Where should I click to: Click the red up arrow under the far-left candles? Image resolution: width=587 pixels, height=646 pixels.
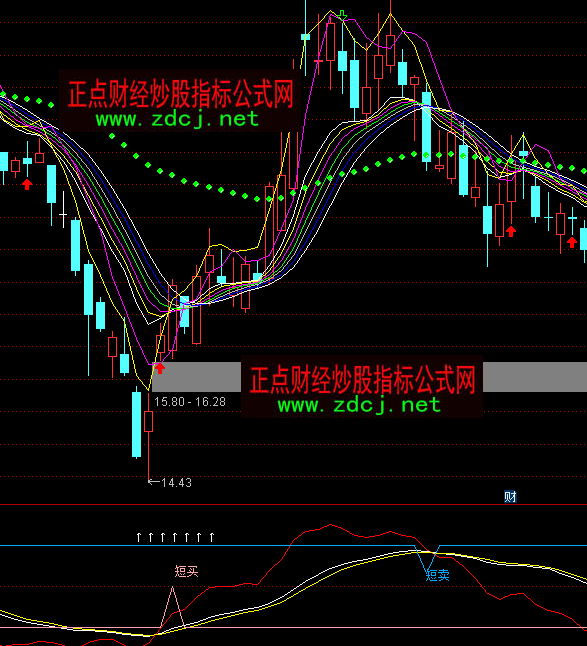[x=27, y=184]
